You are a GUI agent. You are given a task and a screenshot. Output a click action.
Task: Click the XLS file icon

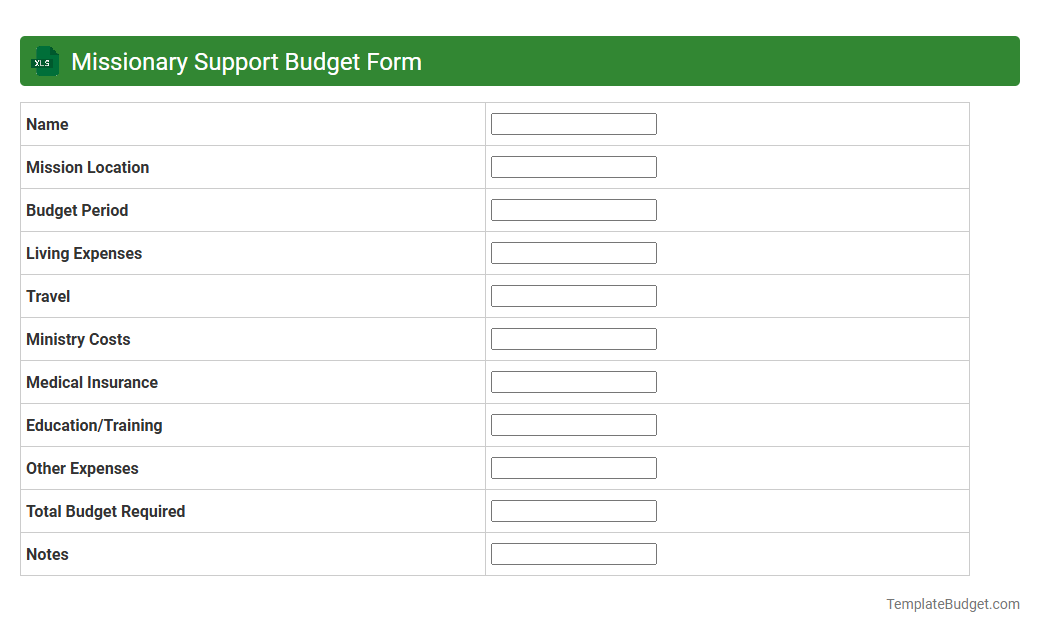coord(44,61)
